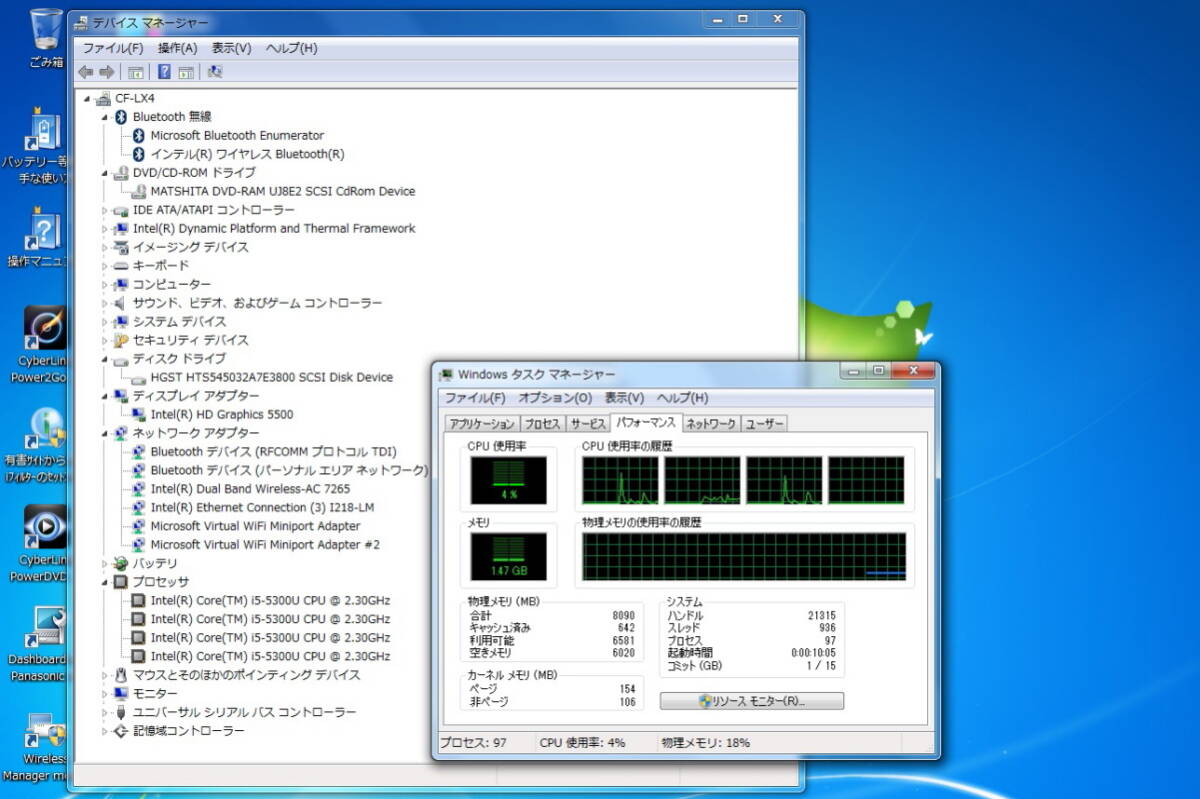This screenshot has height=799, width=1200.
Task: Select Intel(R) Dynamic Platform and Thermal Framework
Action: tap(274, 228)
